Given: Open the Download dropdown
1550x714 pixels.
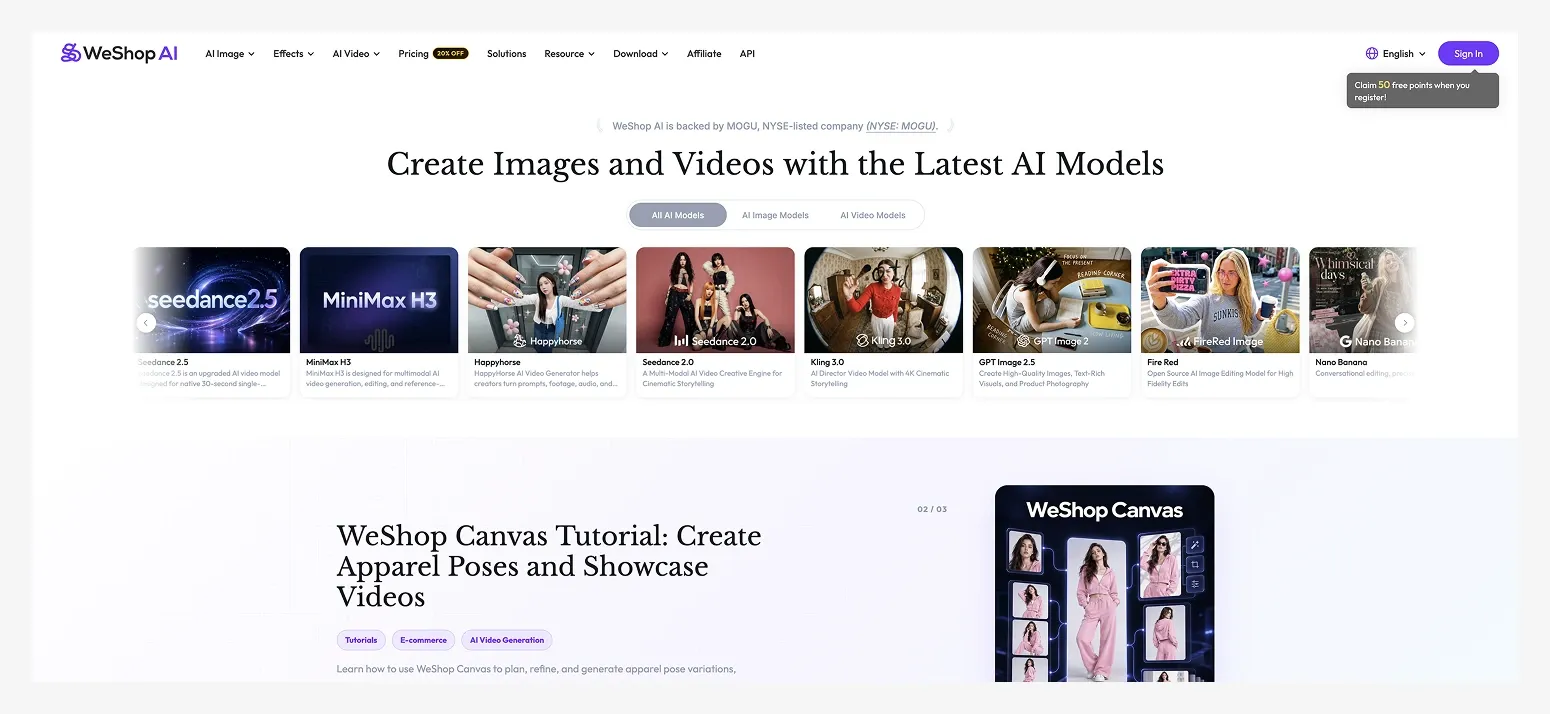Looking at the screenshot, I should point(641,54).
